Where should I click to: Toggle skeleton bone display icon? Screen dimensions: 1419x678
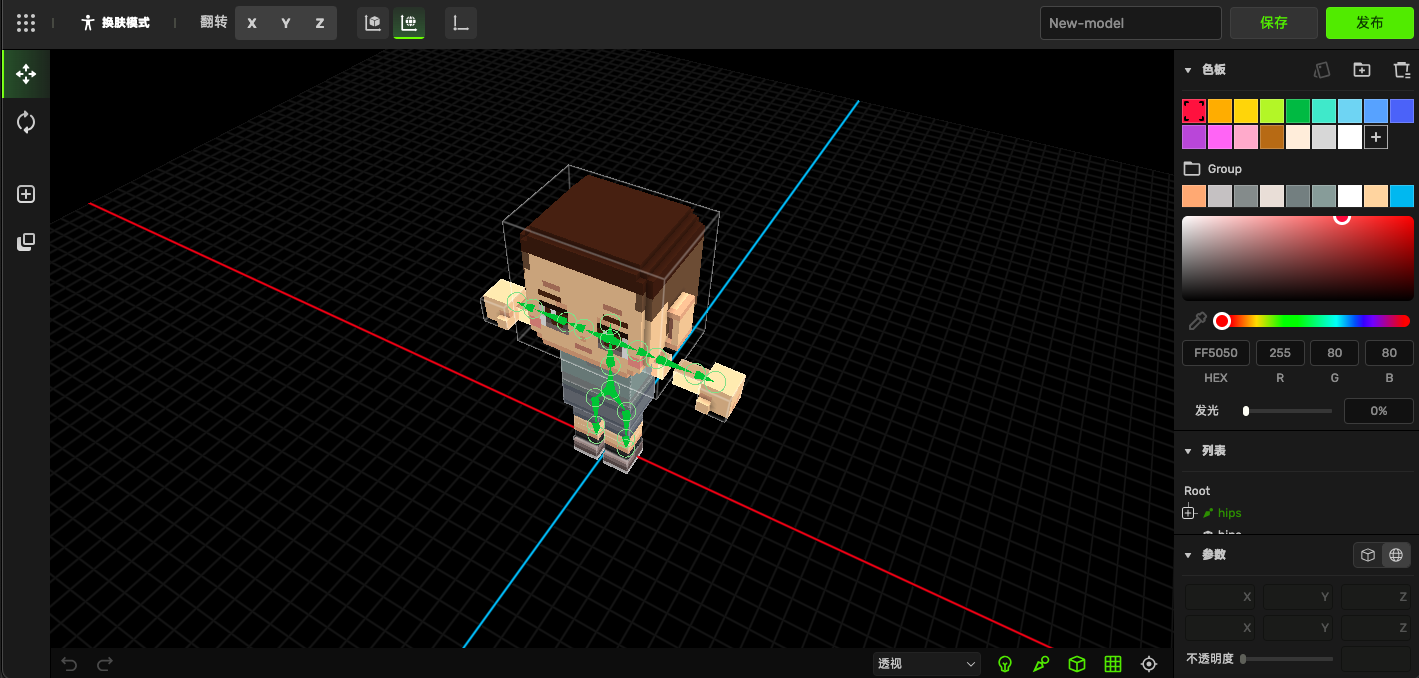click(x=1041, y=664)
